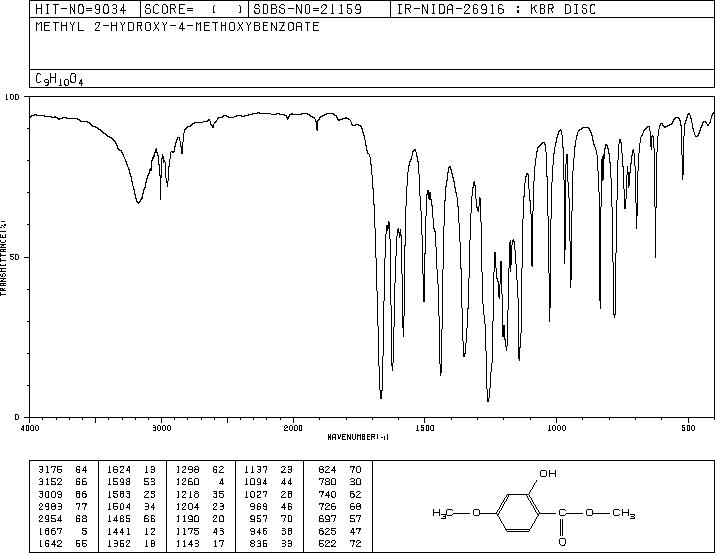
Task: Select peak table entry 1598
Action: pyautogui.click(x=119, y=482)
